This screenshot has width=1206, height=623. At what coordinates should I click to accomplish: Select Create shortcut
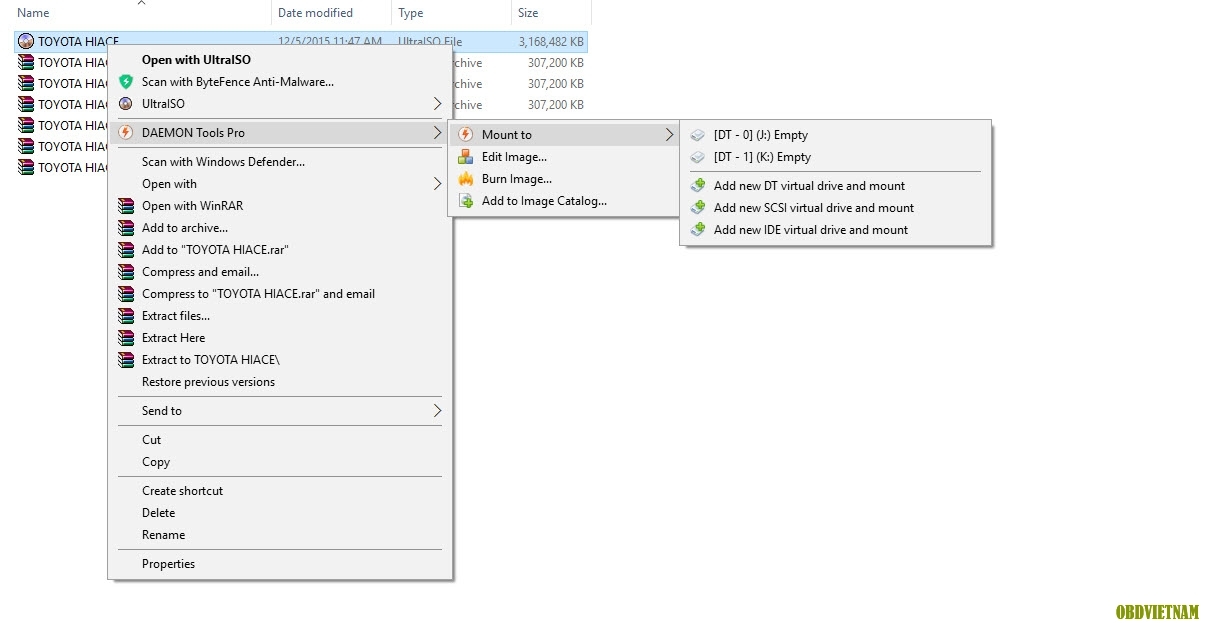click(x=280, y=491)
